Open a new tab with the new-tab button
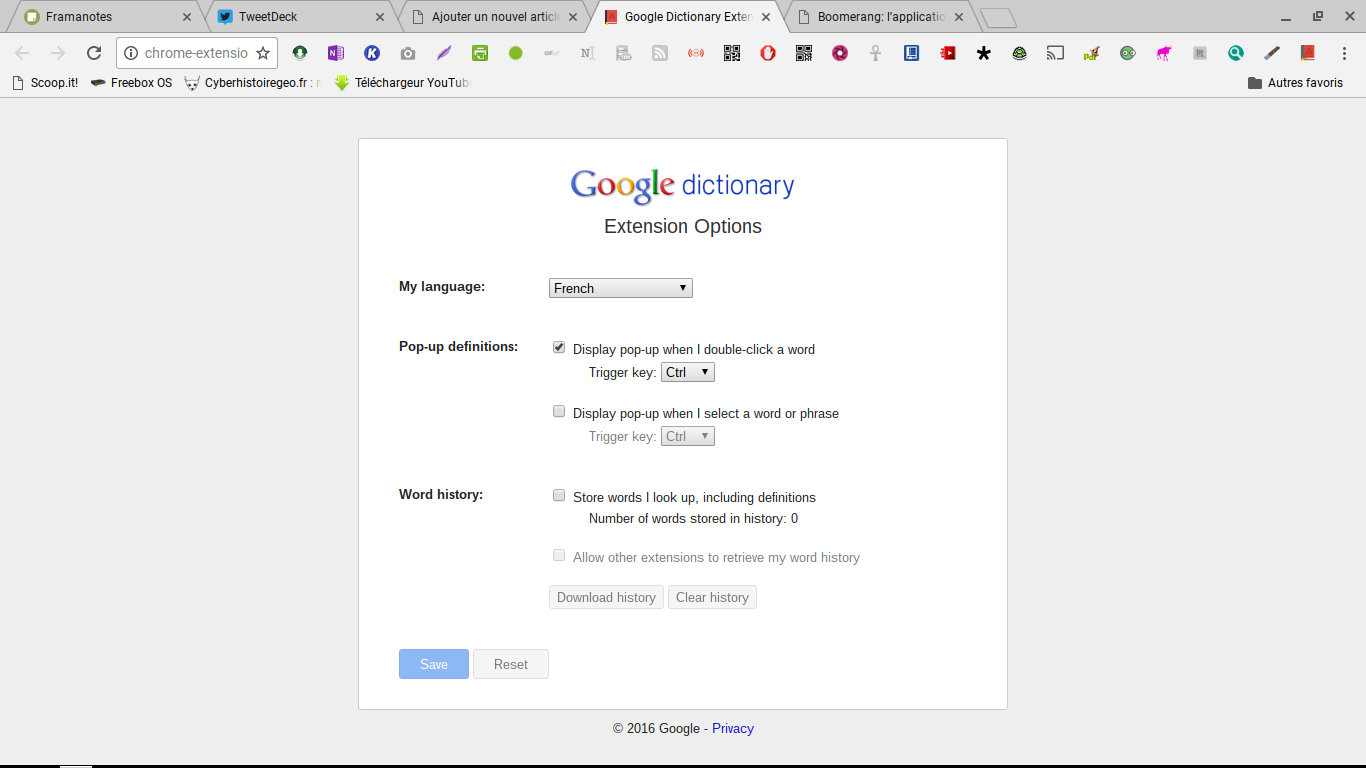 pyautogui.click(x=998, y=17)
